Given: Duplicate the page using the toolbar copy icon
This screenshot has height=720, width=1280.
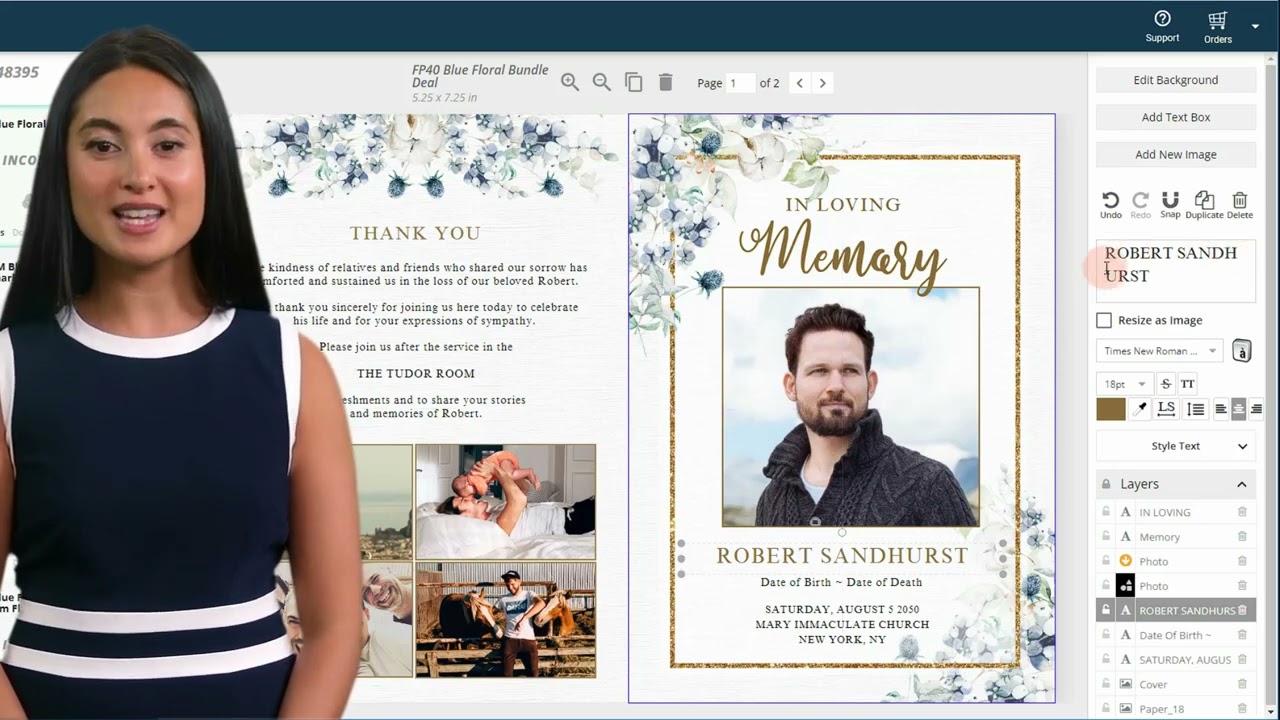Looking at the screenshot, I should 633,82.
